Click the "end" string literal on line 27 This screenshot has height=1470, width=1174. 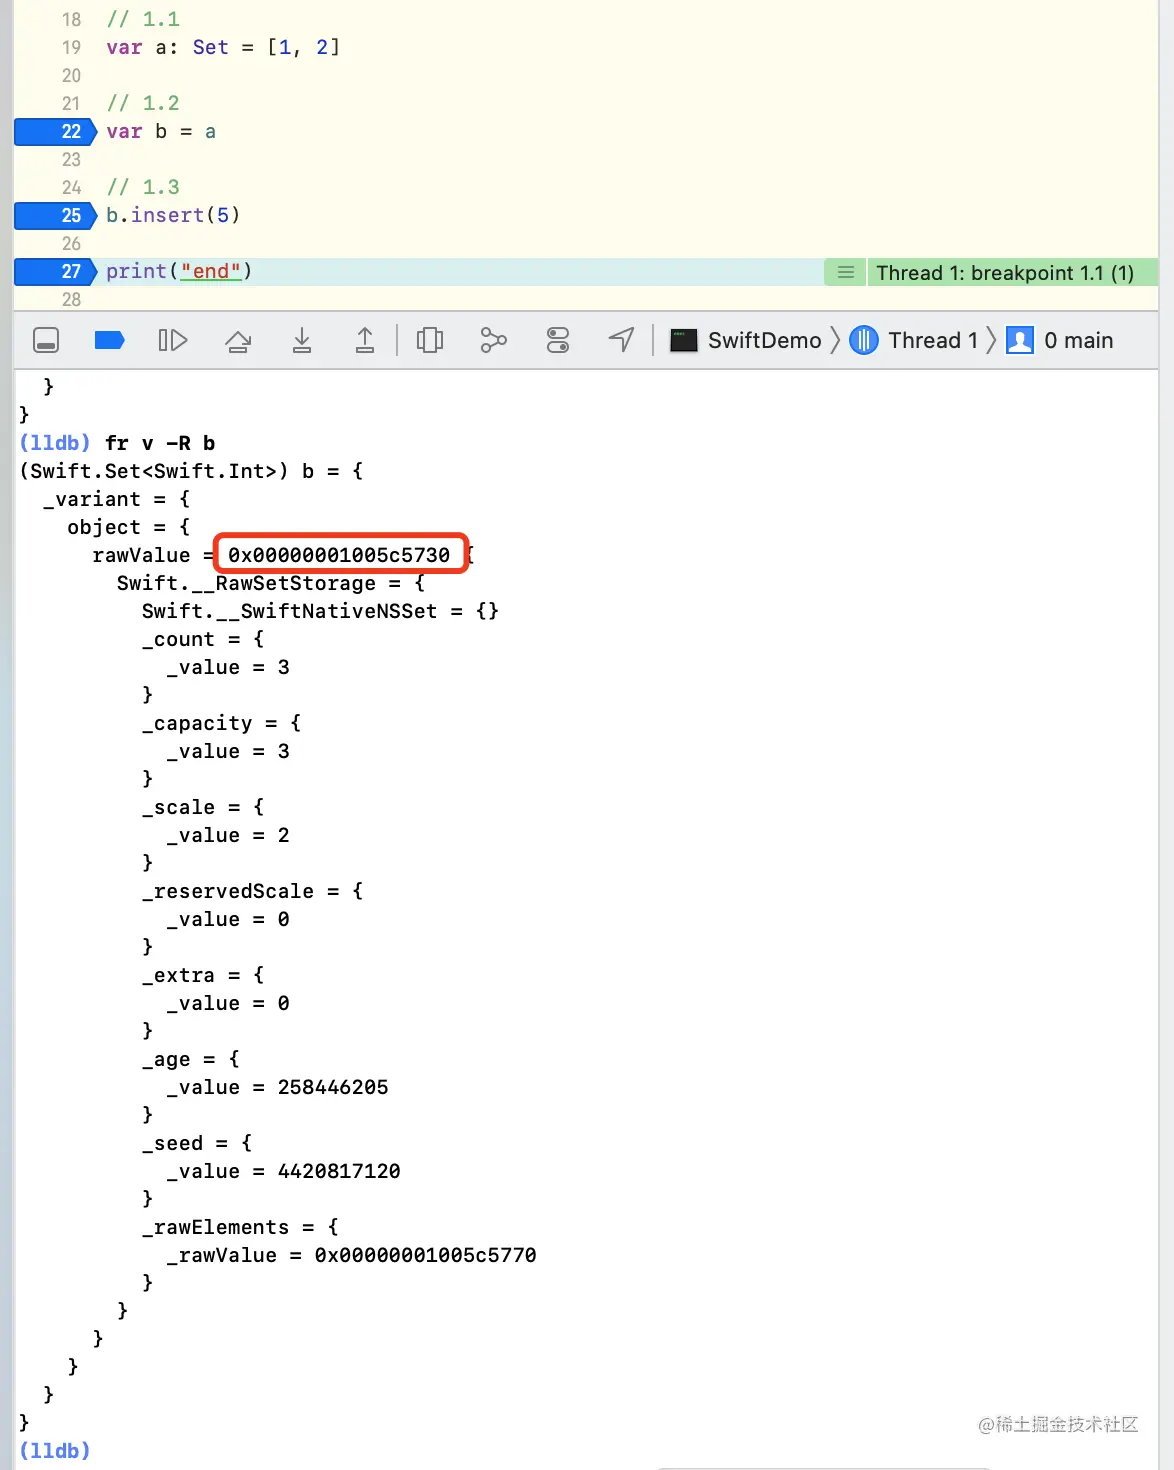211,272
